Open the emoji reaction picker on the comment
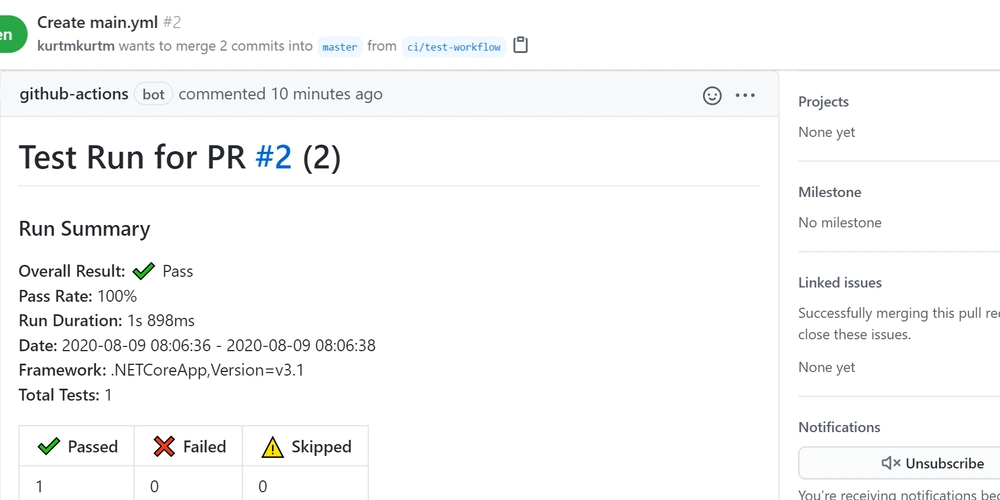The image size is (1000, 500). [712, 96]
